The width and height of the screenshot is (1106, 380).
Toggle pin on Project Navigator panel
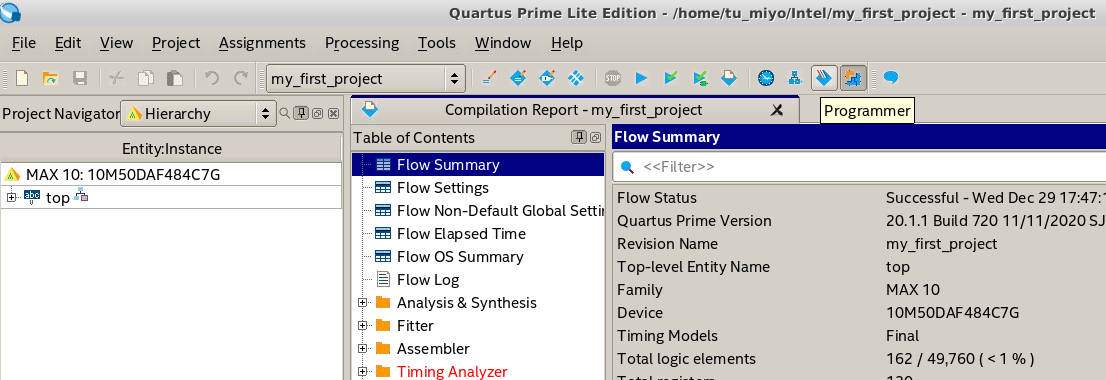301,113
